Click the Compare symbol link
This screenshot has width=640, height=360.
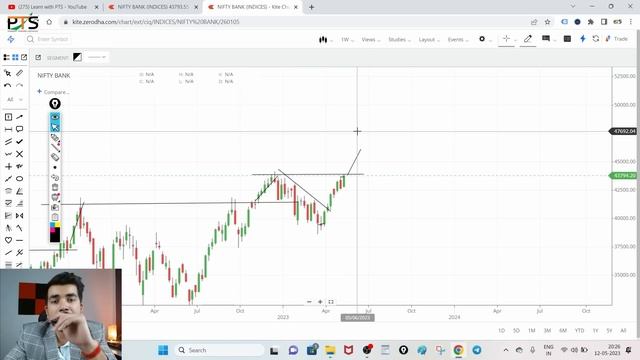(53, 92)
